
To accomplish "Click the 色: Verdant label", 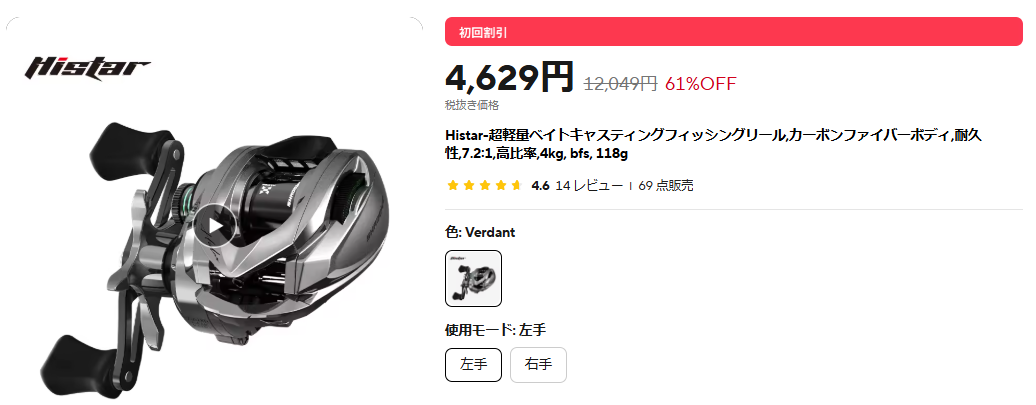I will (480, 233).
